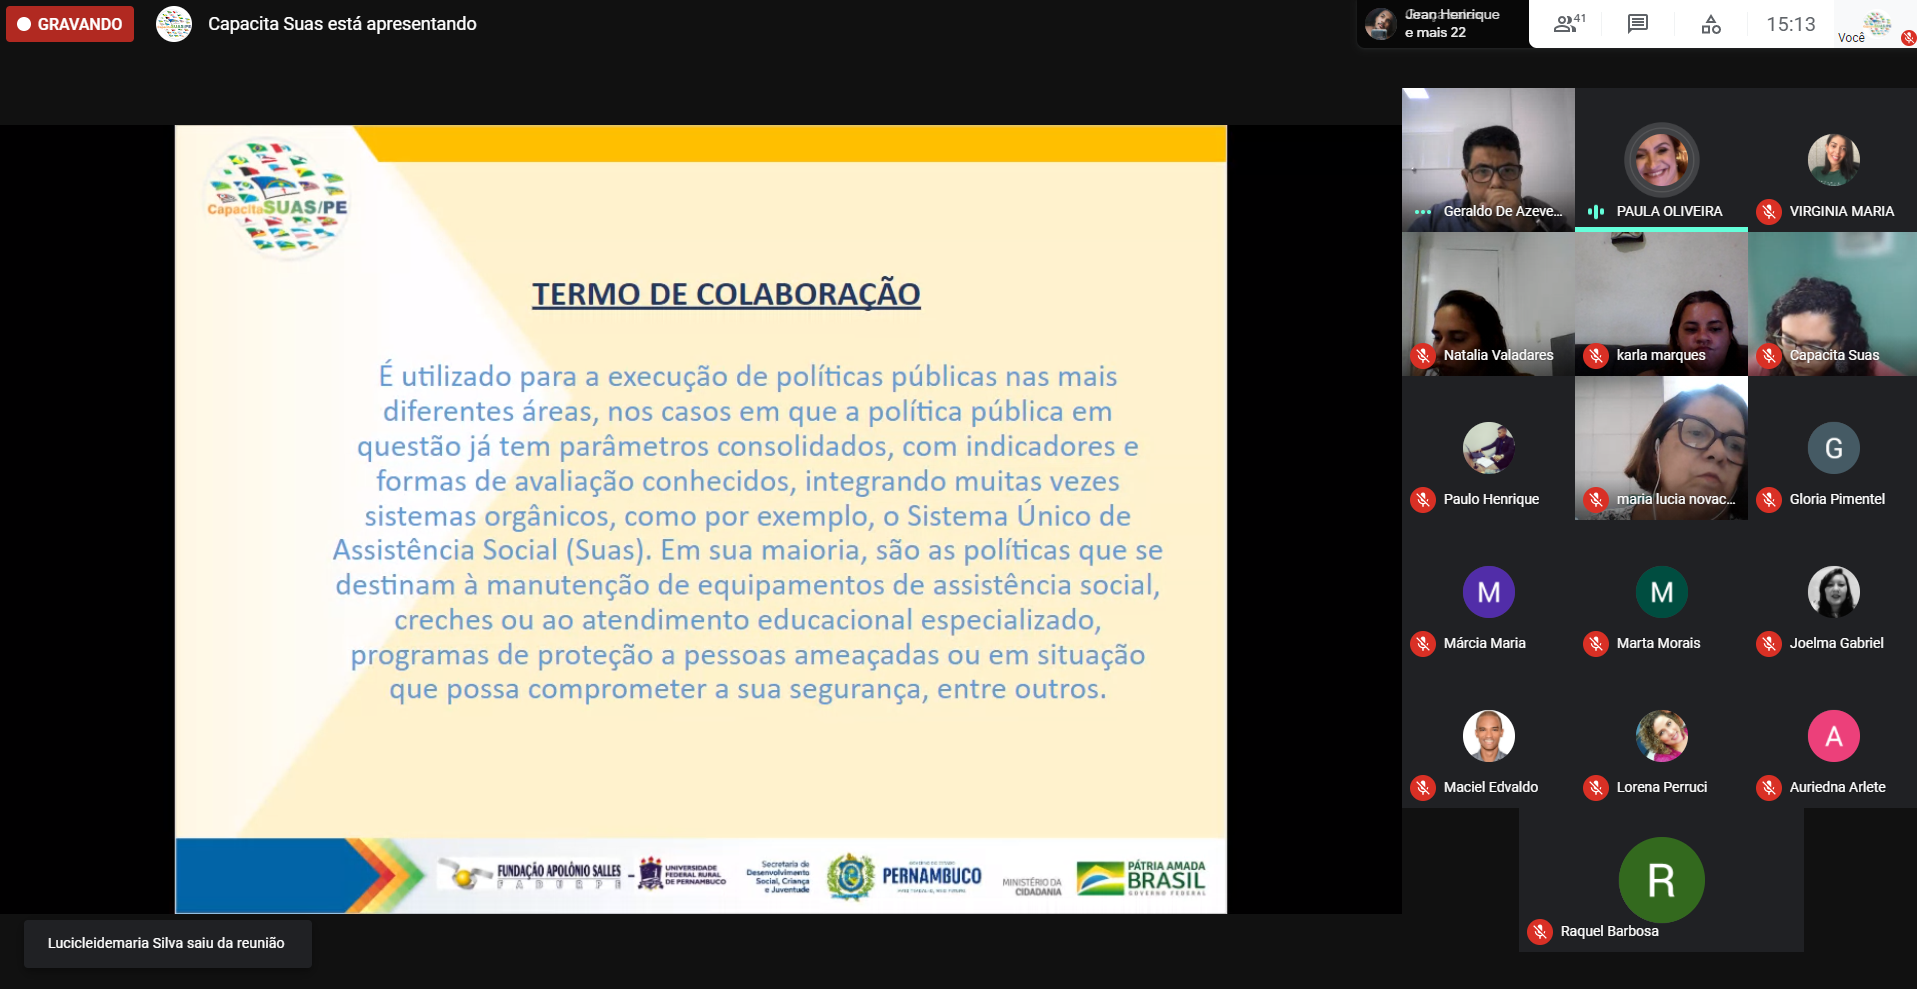1917x989 pixels.
Task: Open the participants list showing 41 people
Action: [x=1568, y=24]
